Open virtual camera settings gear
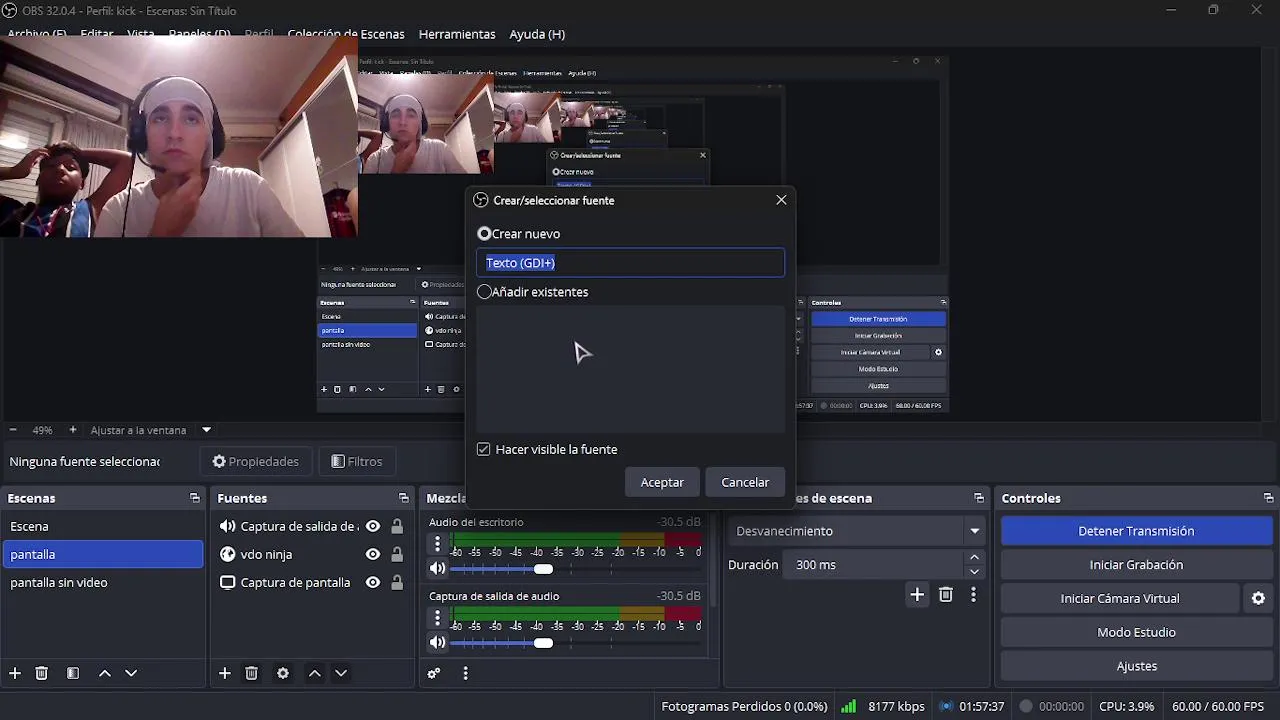The image size is (1280, 720). click(1258, 598)
